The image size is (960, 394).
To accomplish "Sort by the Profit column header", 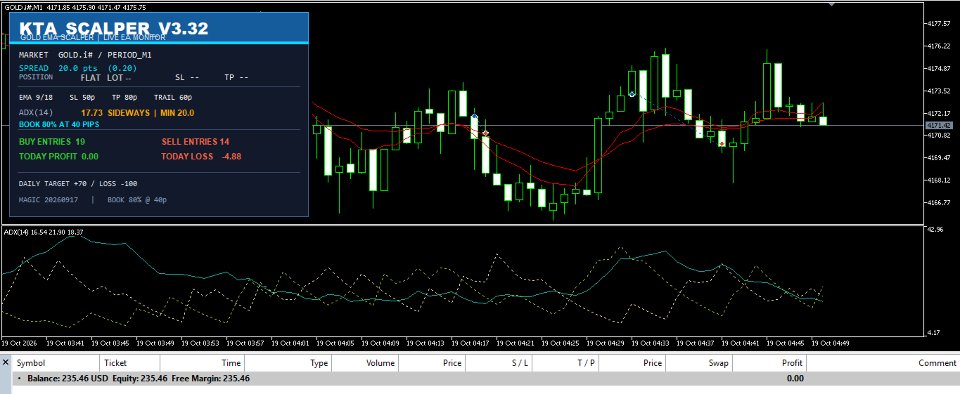I will tap(769, 363).
